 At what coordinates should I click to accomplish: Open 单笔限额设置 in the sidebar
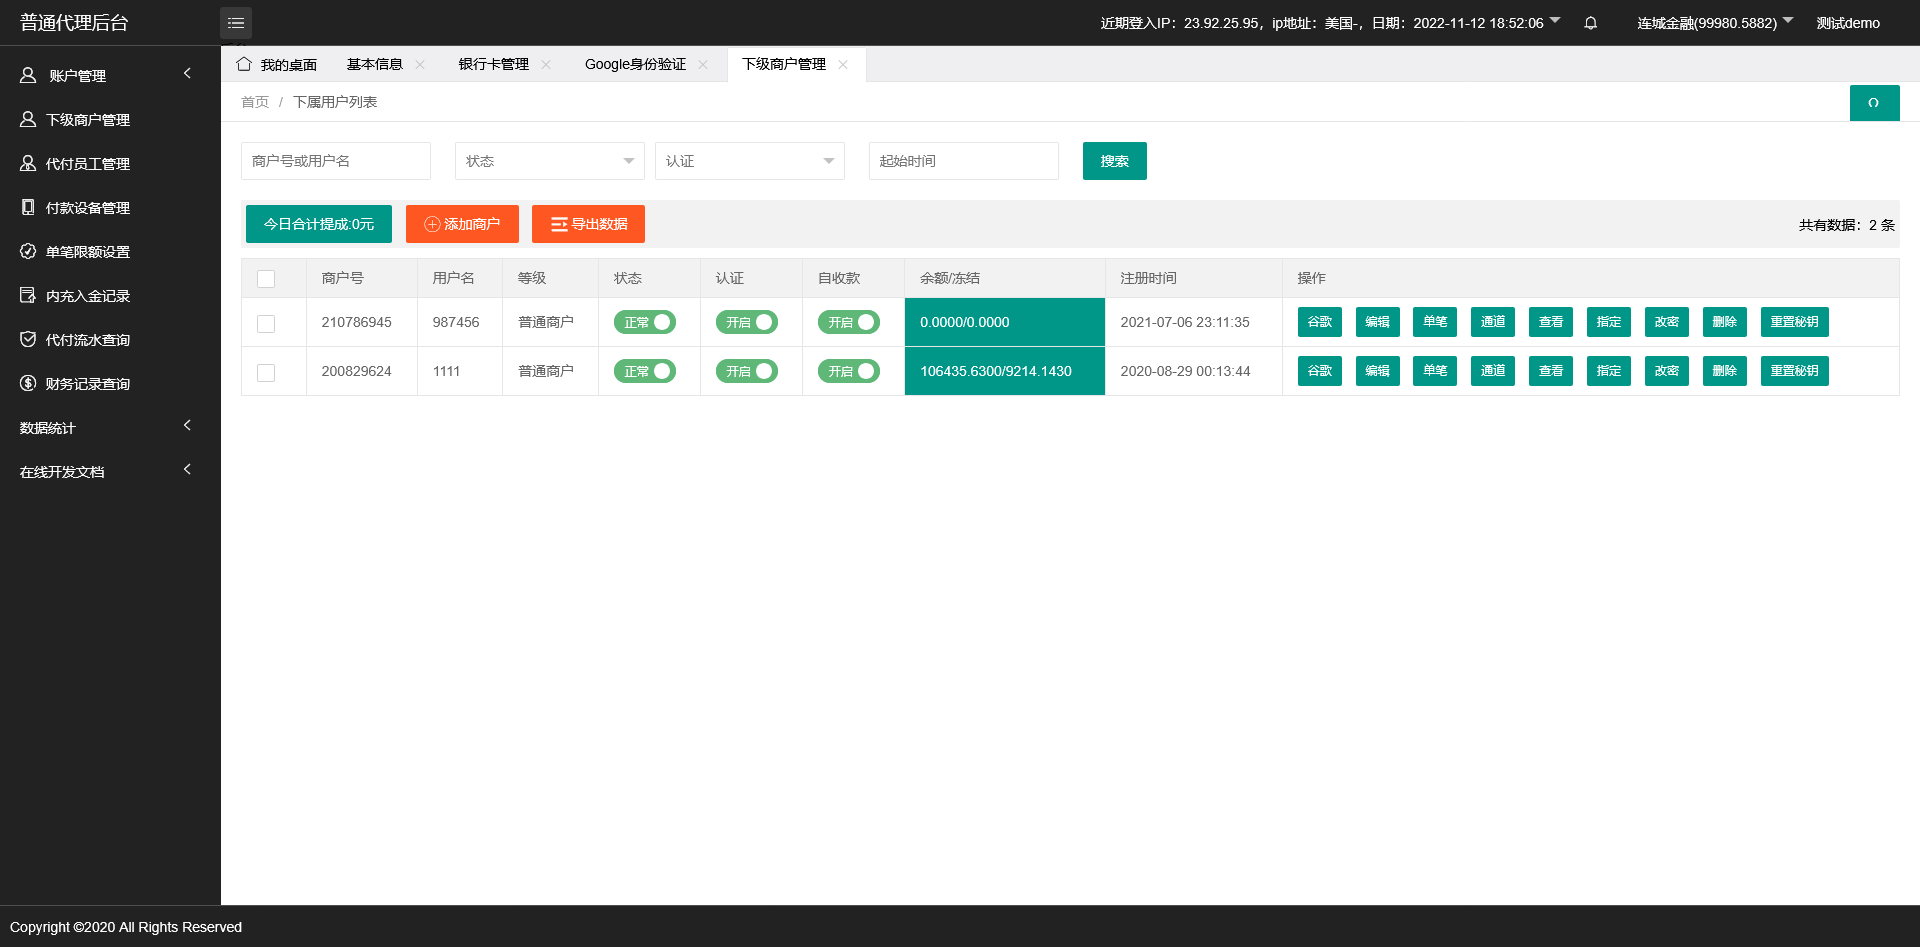click(88, 252)
